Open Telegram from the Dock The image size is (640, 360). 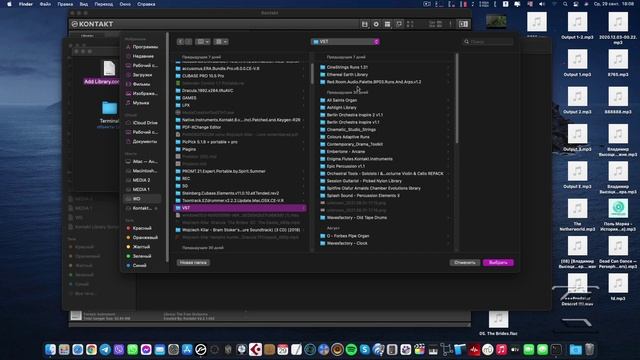coord(105,350)
